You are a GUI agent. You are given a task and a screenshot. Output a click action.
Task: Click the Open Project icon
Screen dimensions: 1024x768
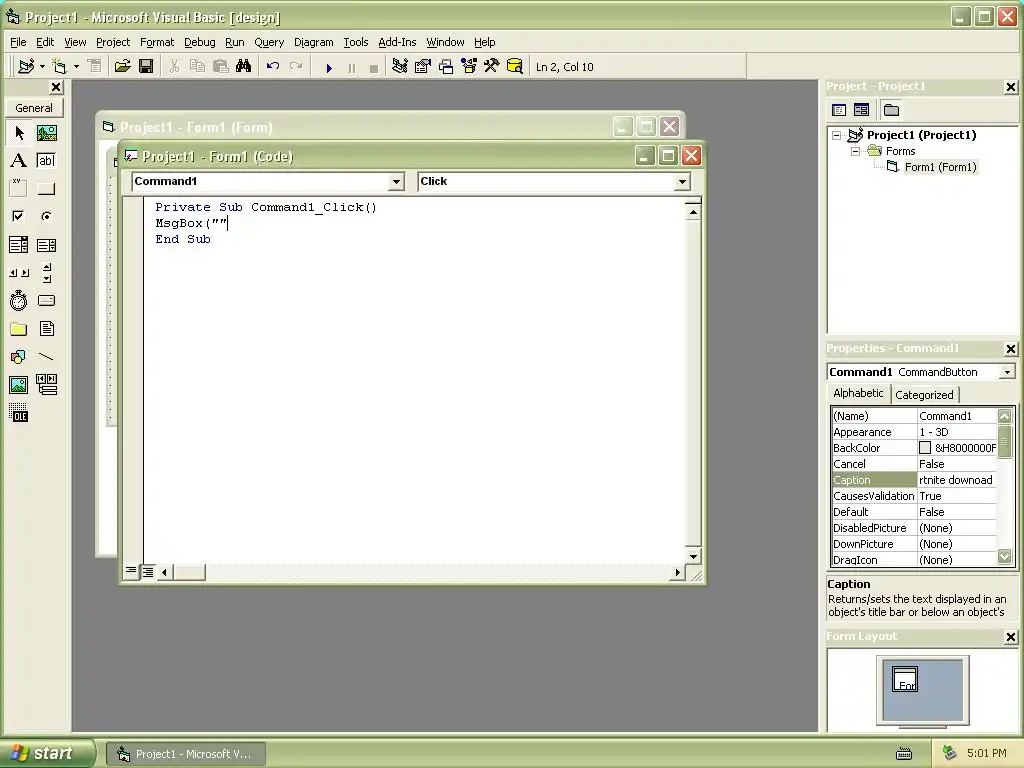pos(122,67)
